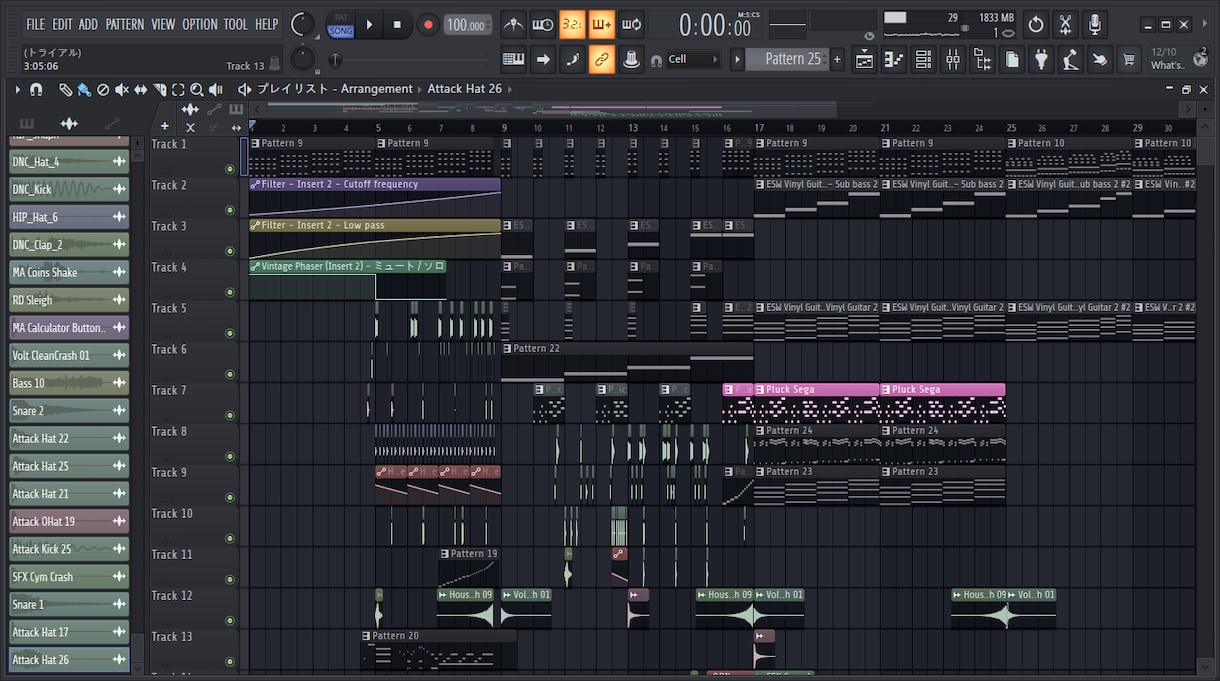Click the Arrangement breadcrumb arrow
This screenshot has width=1220, height=681.
[420, 89]
